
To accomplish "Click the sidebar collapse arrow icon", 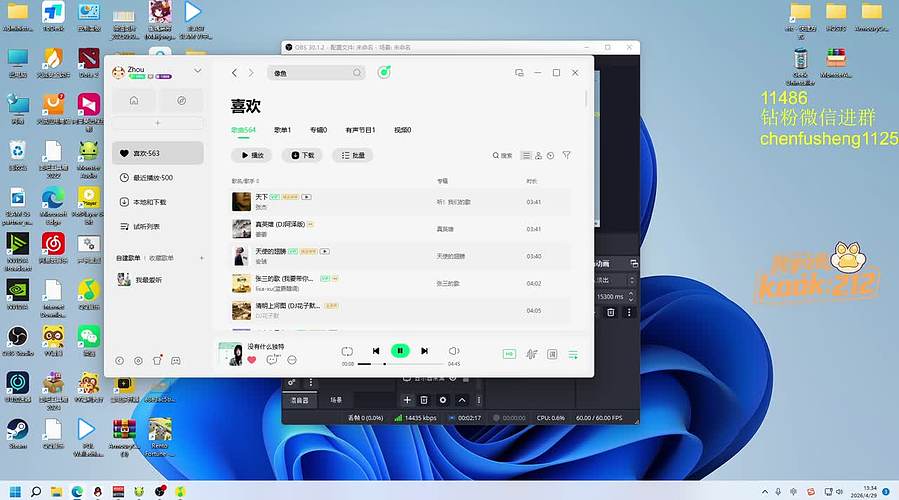I will click(x=119, y=361).
